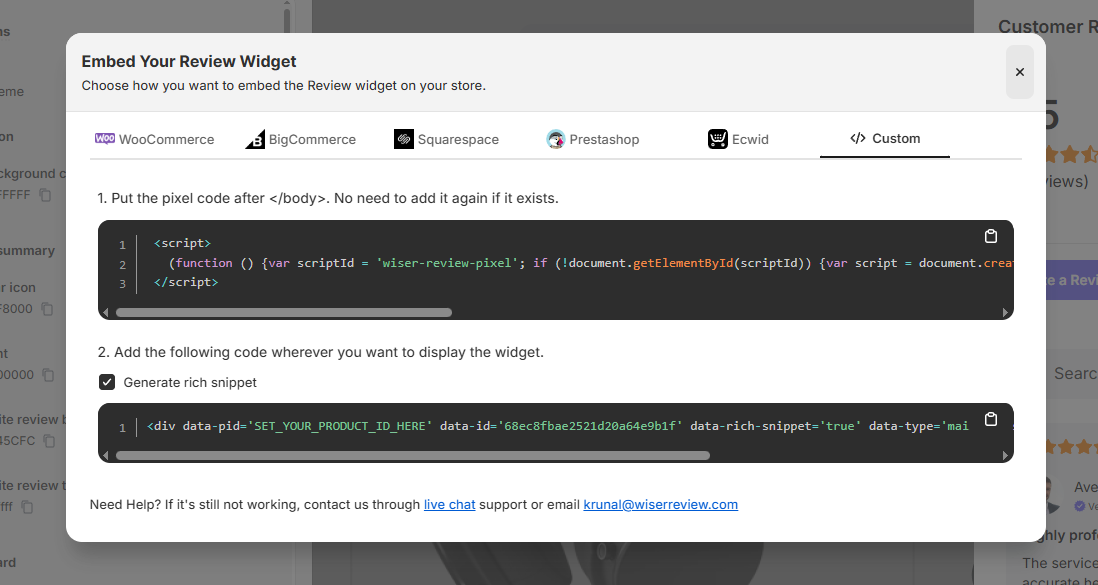Copy the widget display div code
1098x585 pixels.
click(991, 420)
